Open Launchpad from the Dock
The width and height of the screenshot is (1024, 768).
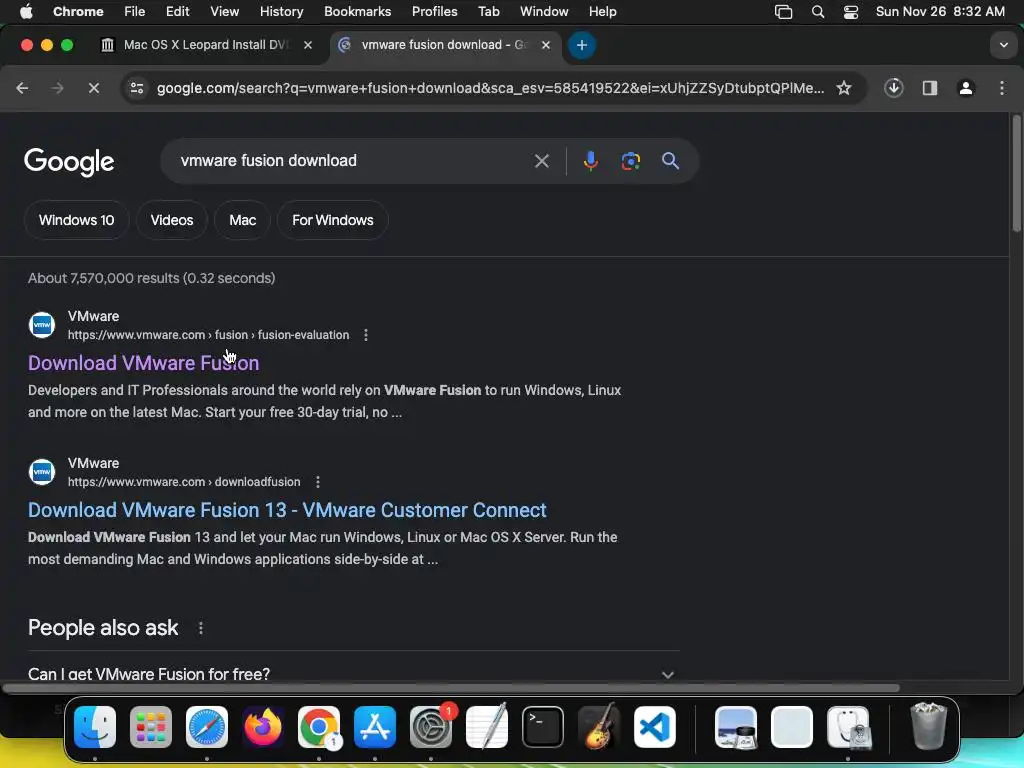coord(151,727)
